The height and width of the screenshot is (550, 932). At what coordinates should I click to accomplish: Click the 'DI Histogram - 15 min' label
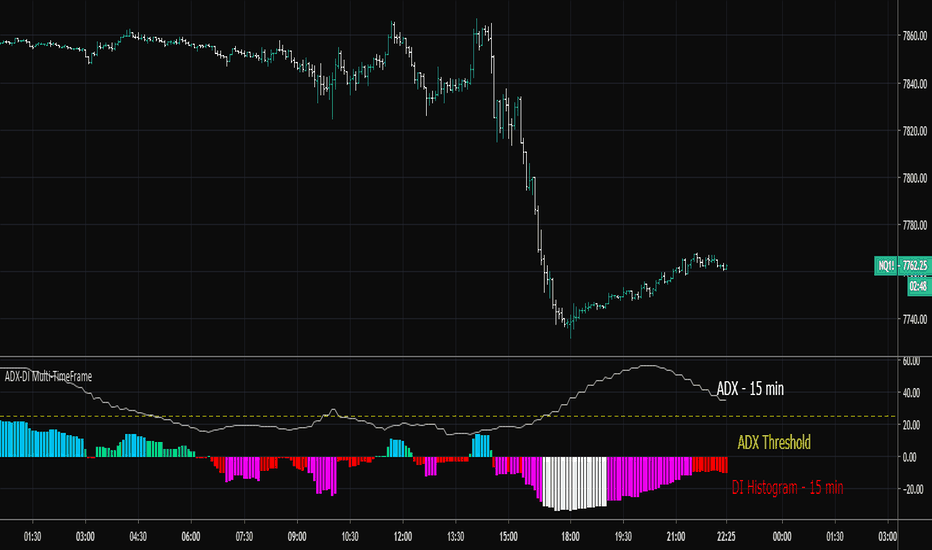(788, 488)
